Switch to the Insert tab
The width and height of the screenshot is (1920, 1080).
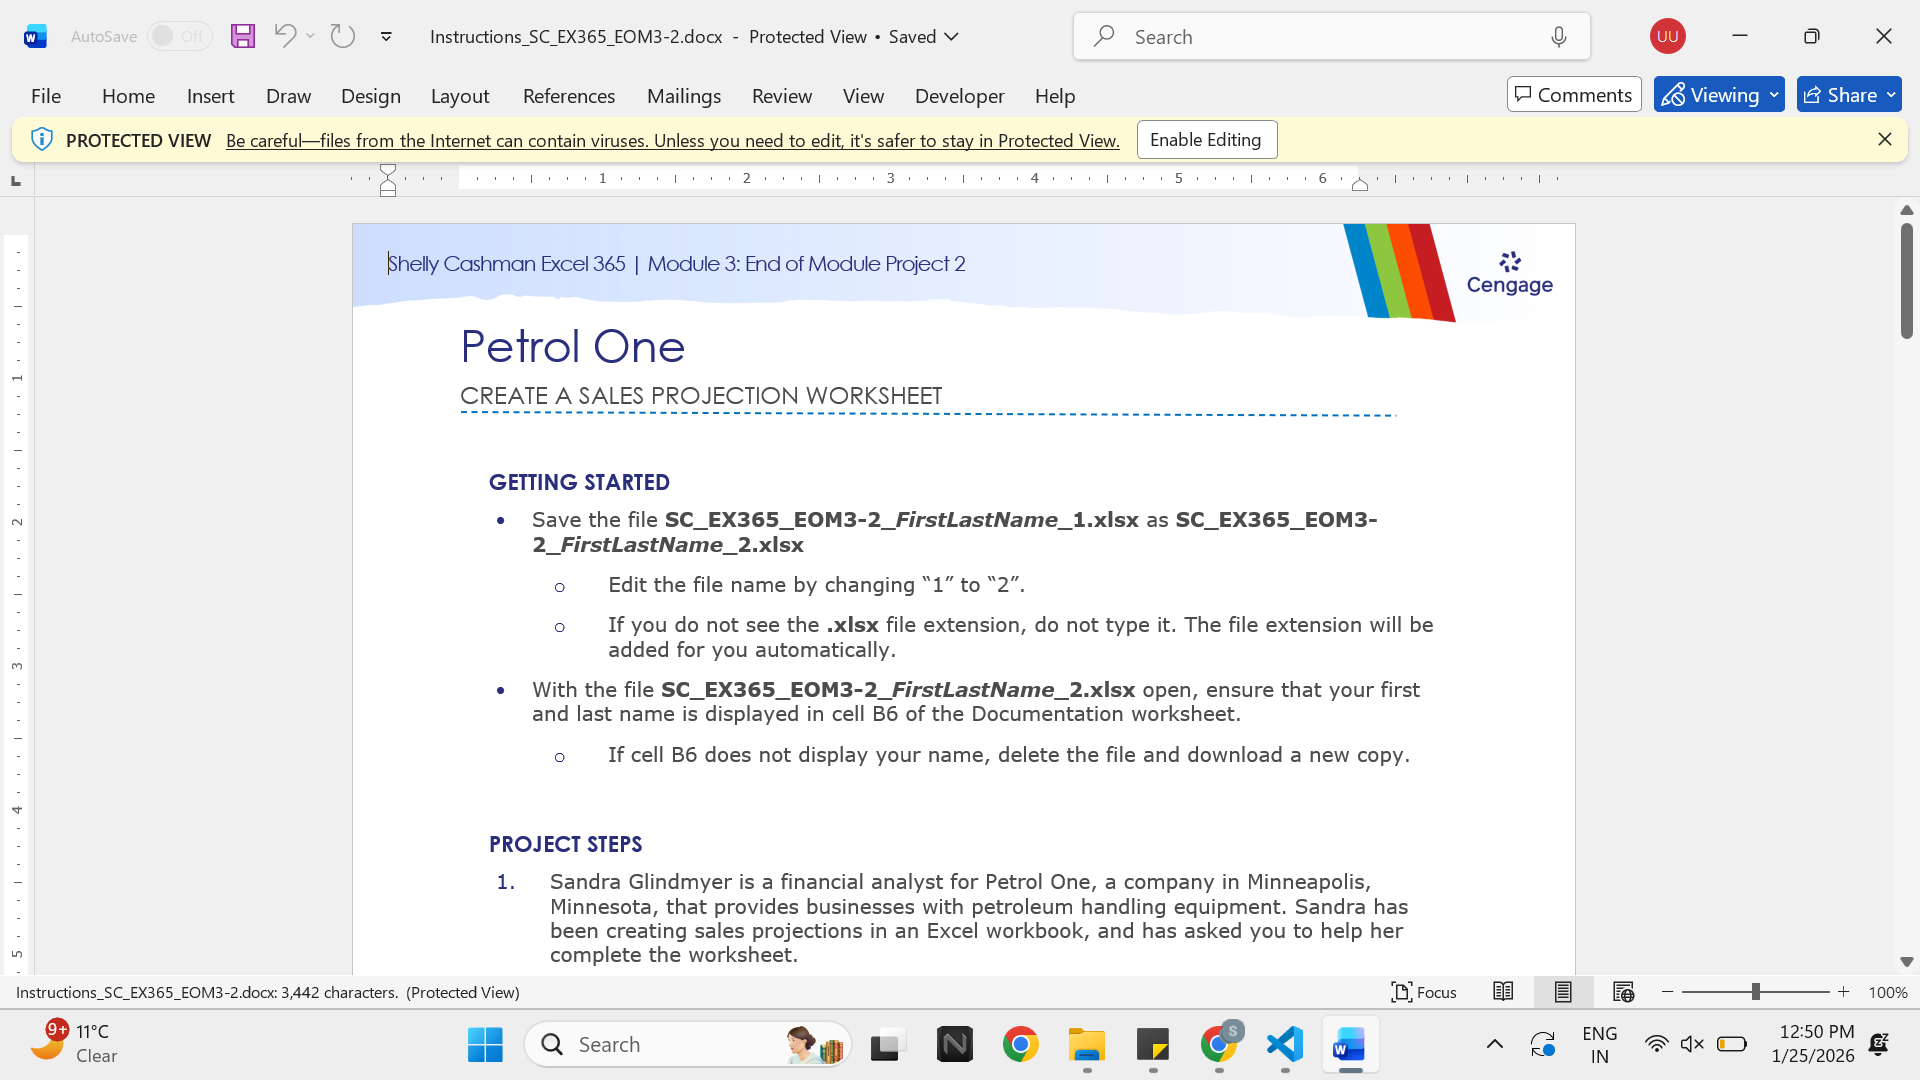point(210,96)
